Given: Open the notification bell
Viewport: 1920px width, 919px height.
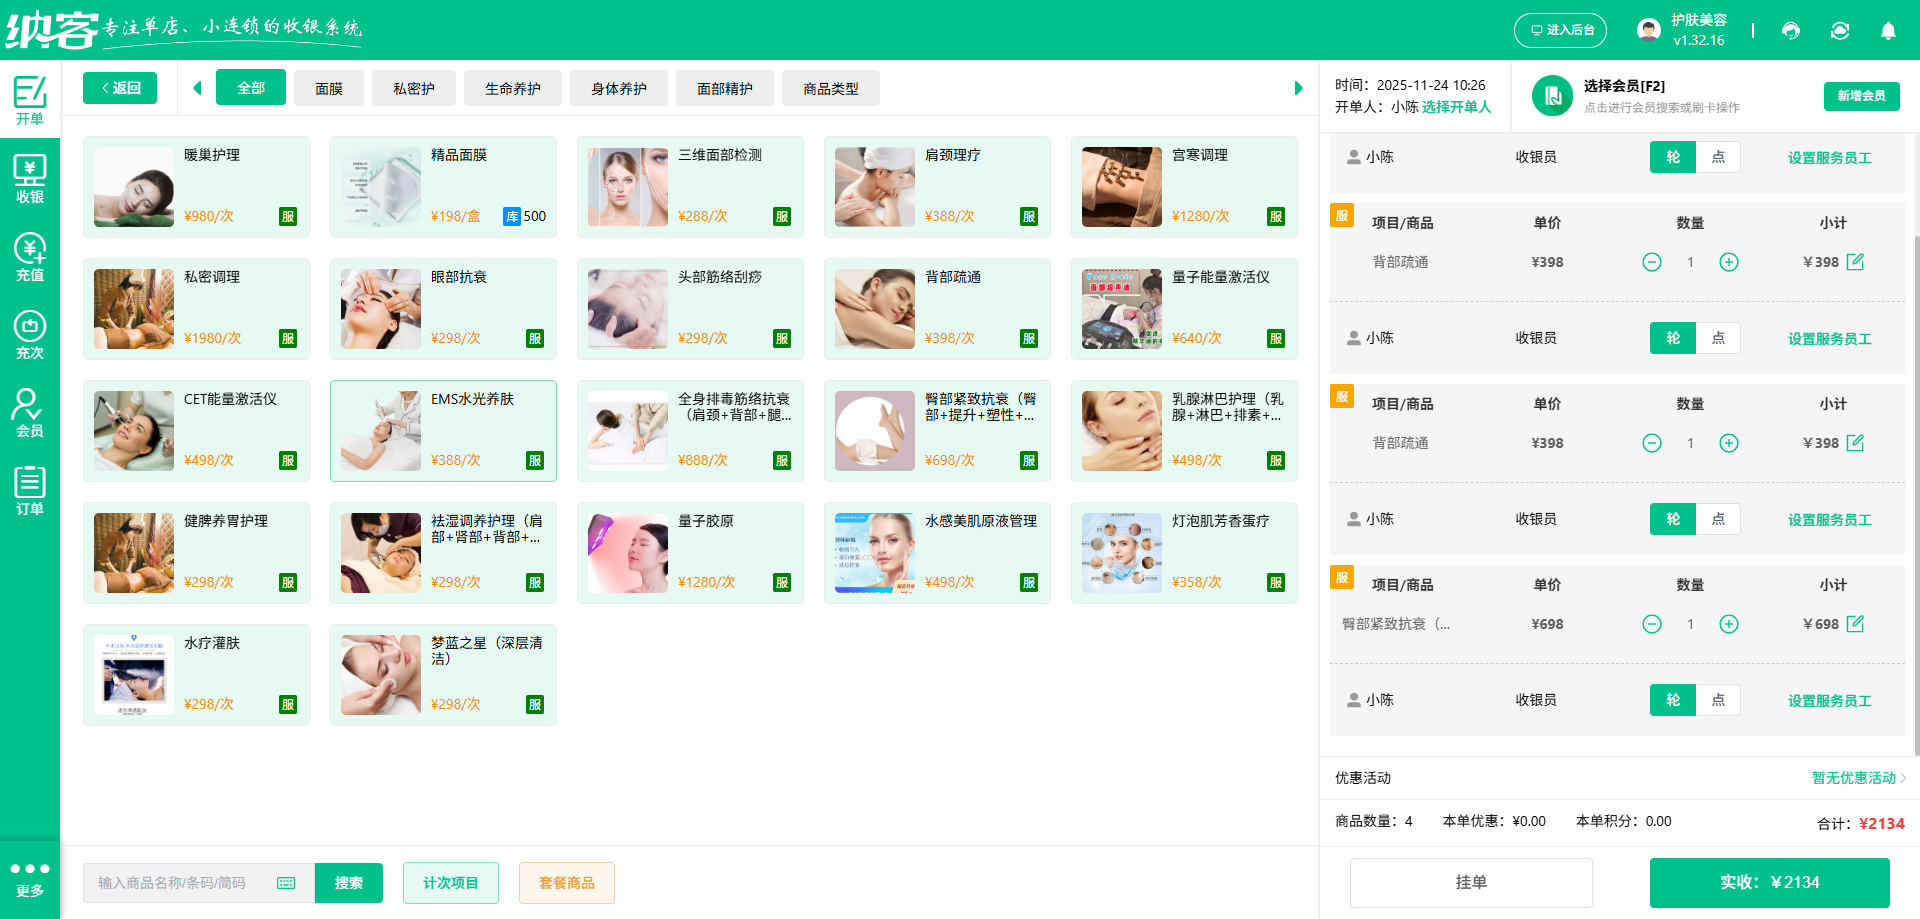Looking at the screenshot, I should (x=1888, y=31).
